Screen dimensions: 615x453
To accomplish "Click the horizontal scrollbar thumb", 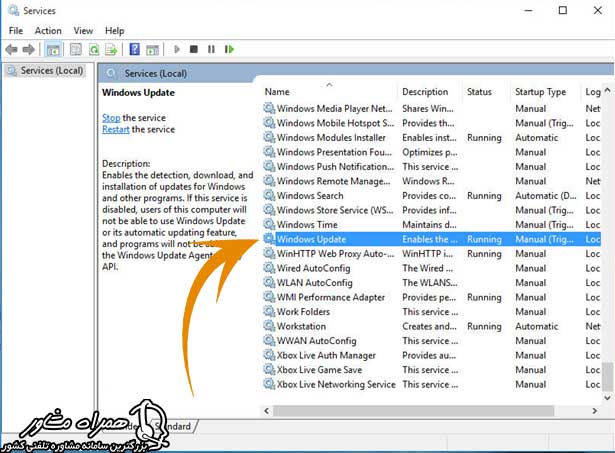I will [414, 411].
